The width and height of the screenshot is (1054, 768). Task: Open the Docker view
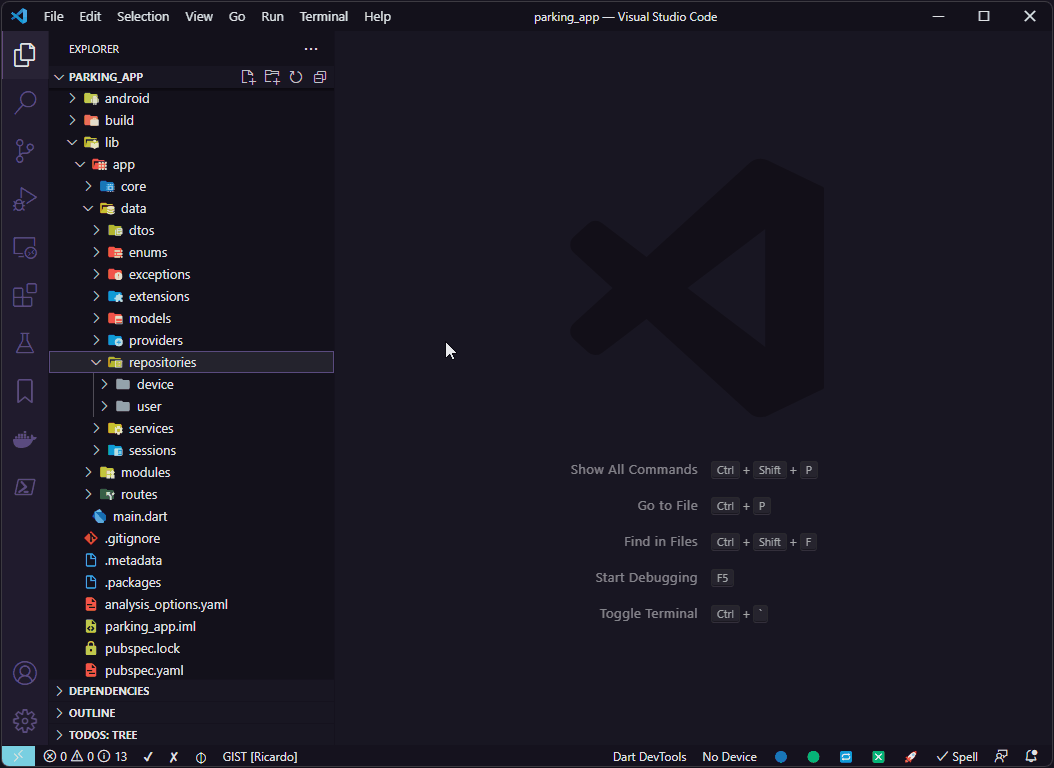[x=25, y=439]
